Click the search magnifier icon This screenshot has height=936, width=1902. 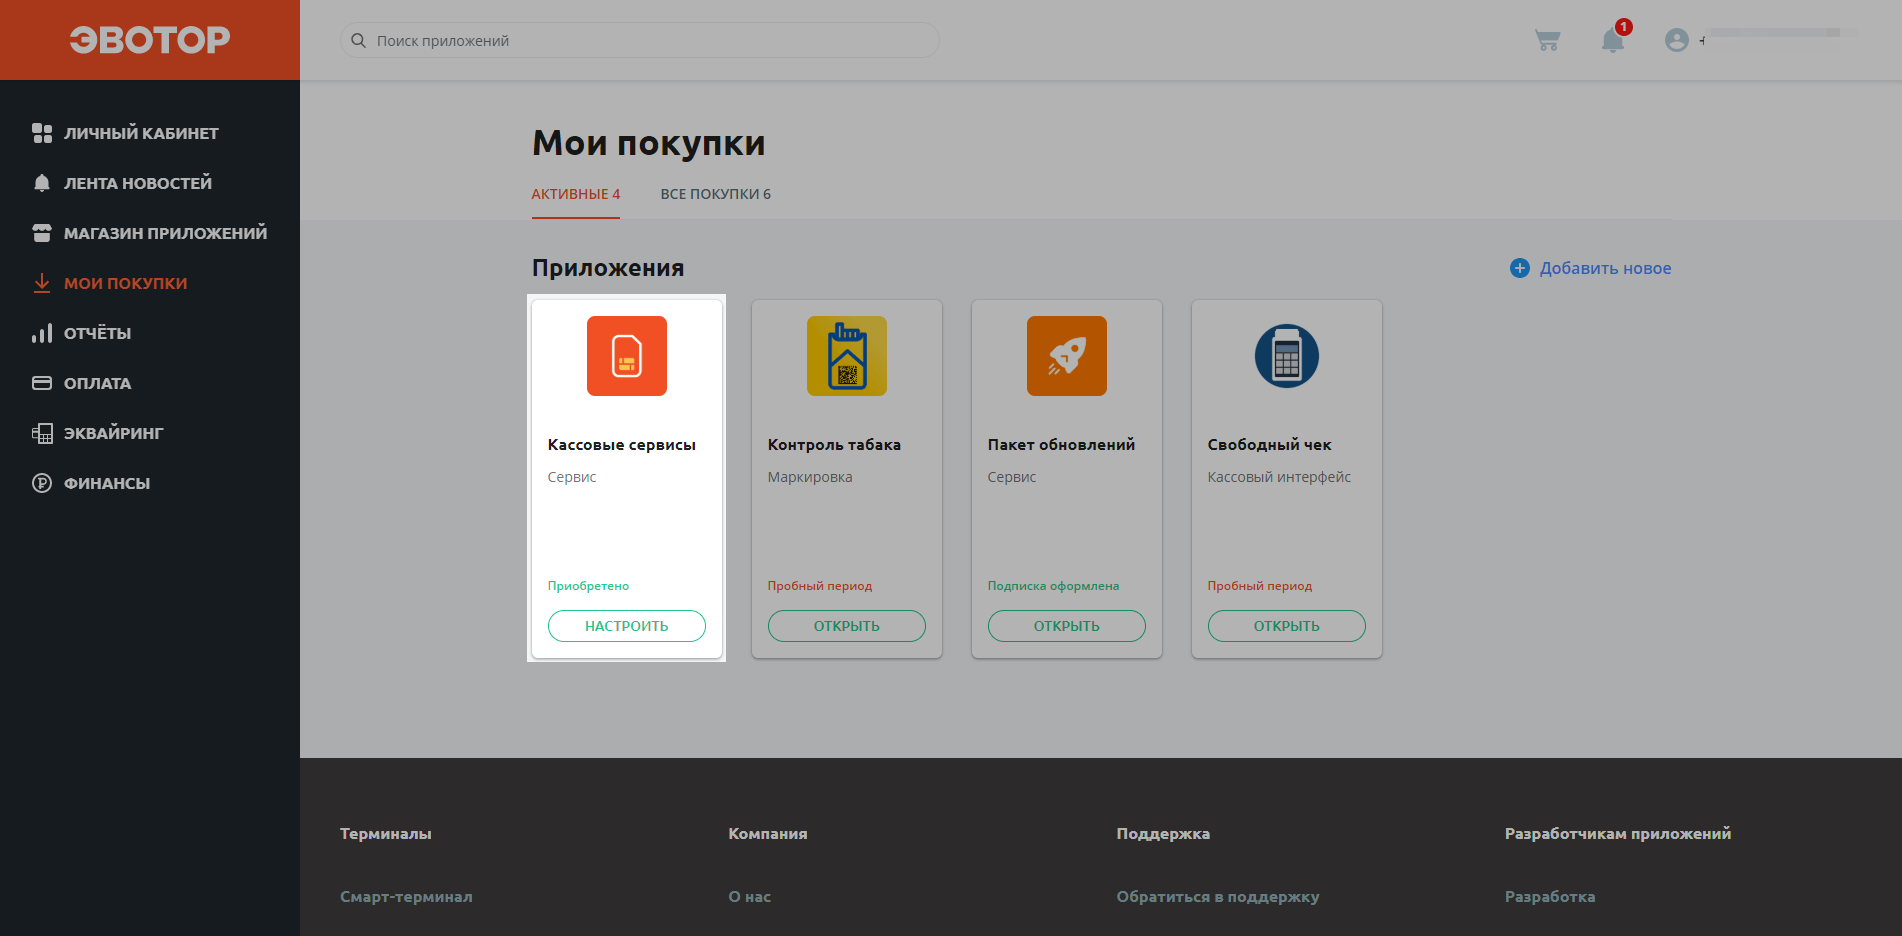click(358, 41)
